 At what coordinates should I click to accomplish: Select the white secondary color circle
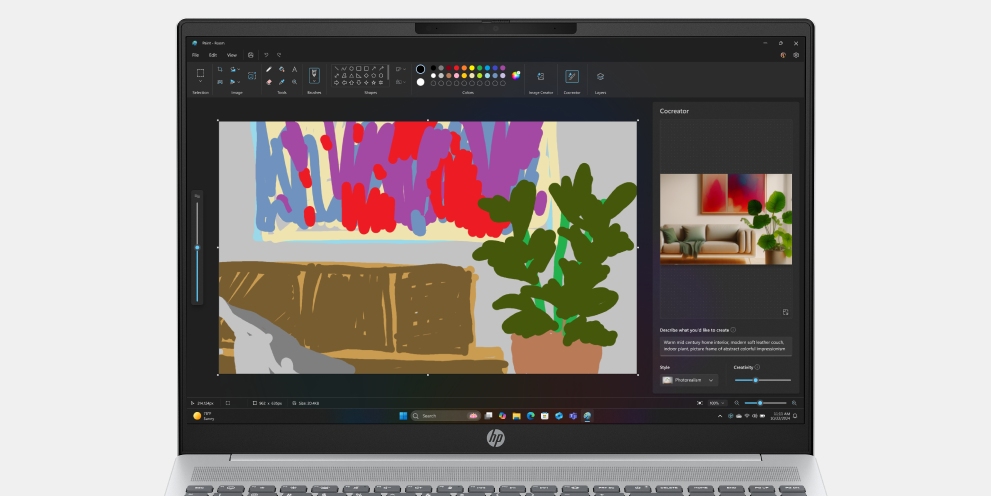click(x=420, y=82)
